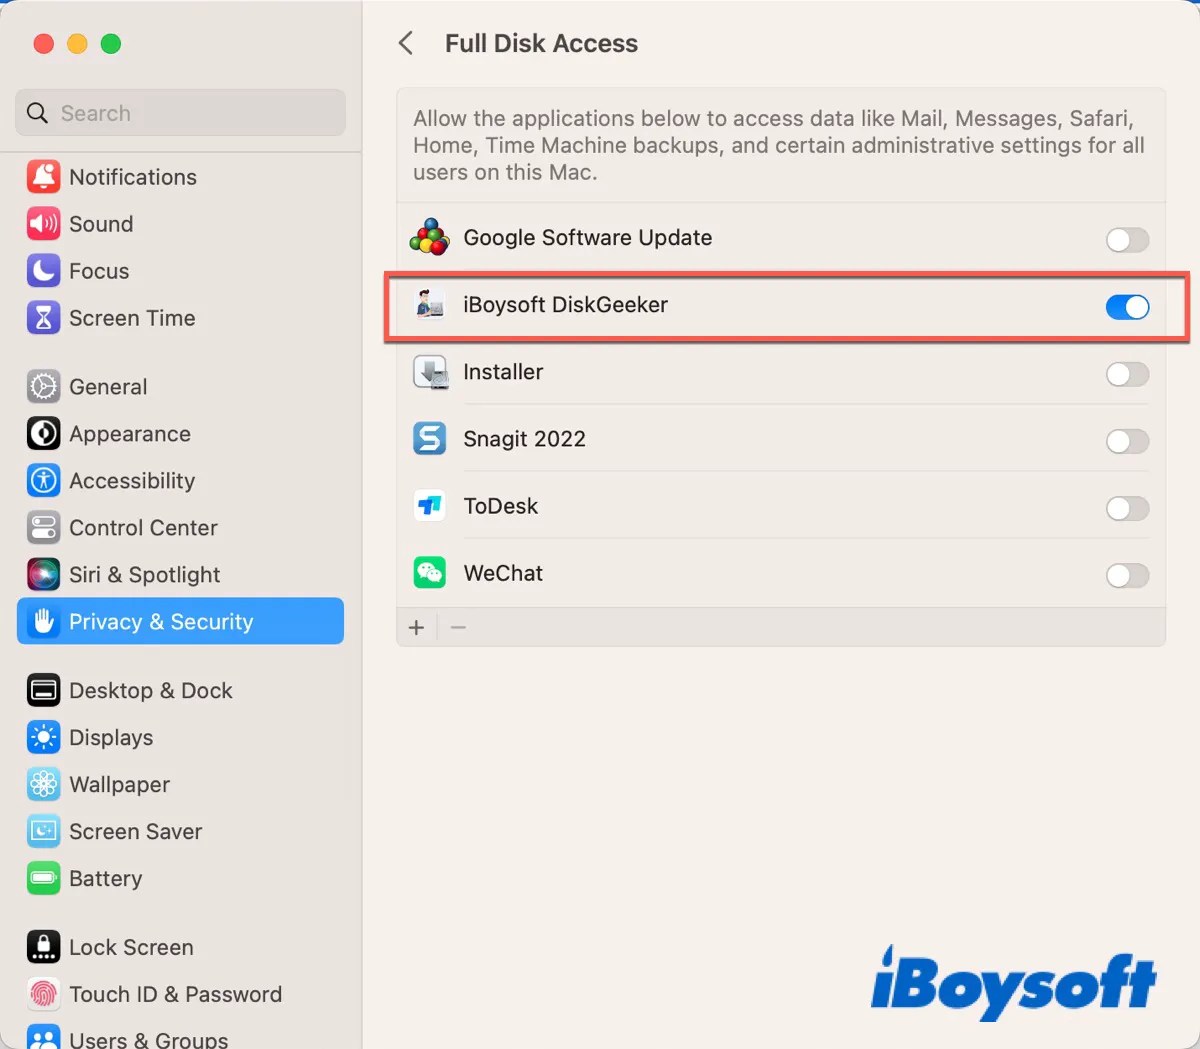Select Privacy & Security in the sidebar
The height and width of the screenshot is (1049, 1200).
tap(162, 621)
